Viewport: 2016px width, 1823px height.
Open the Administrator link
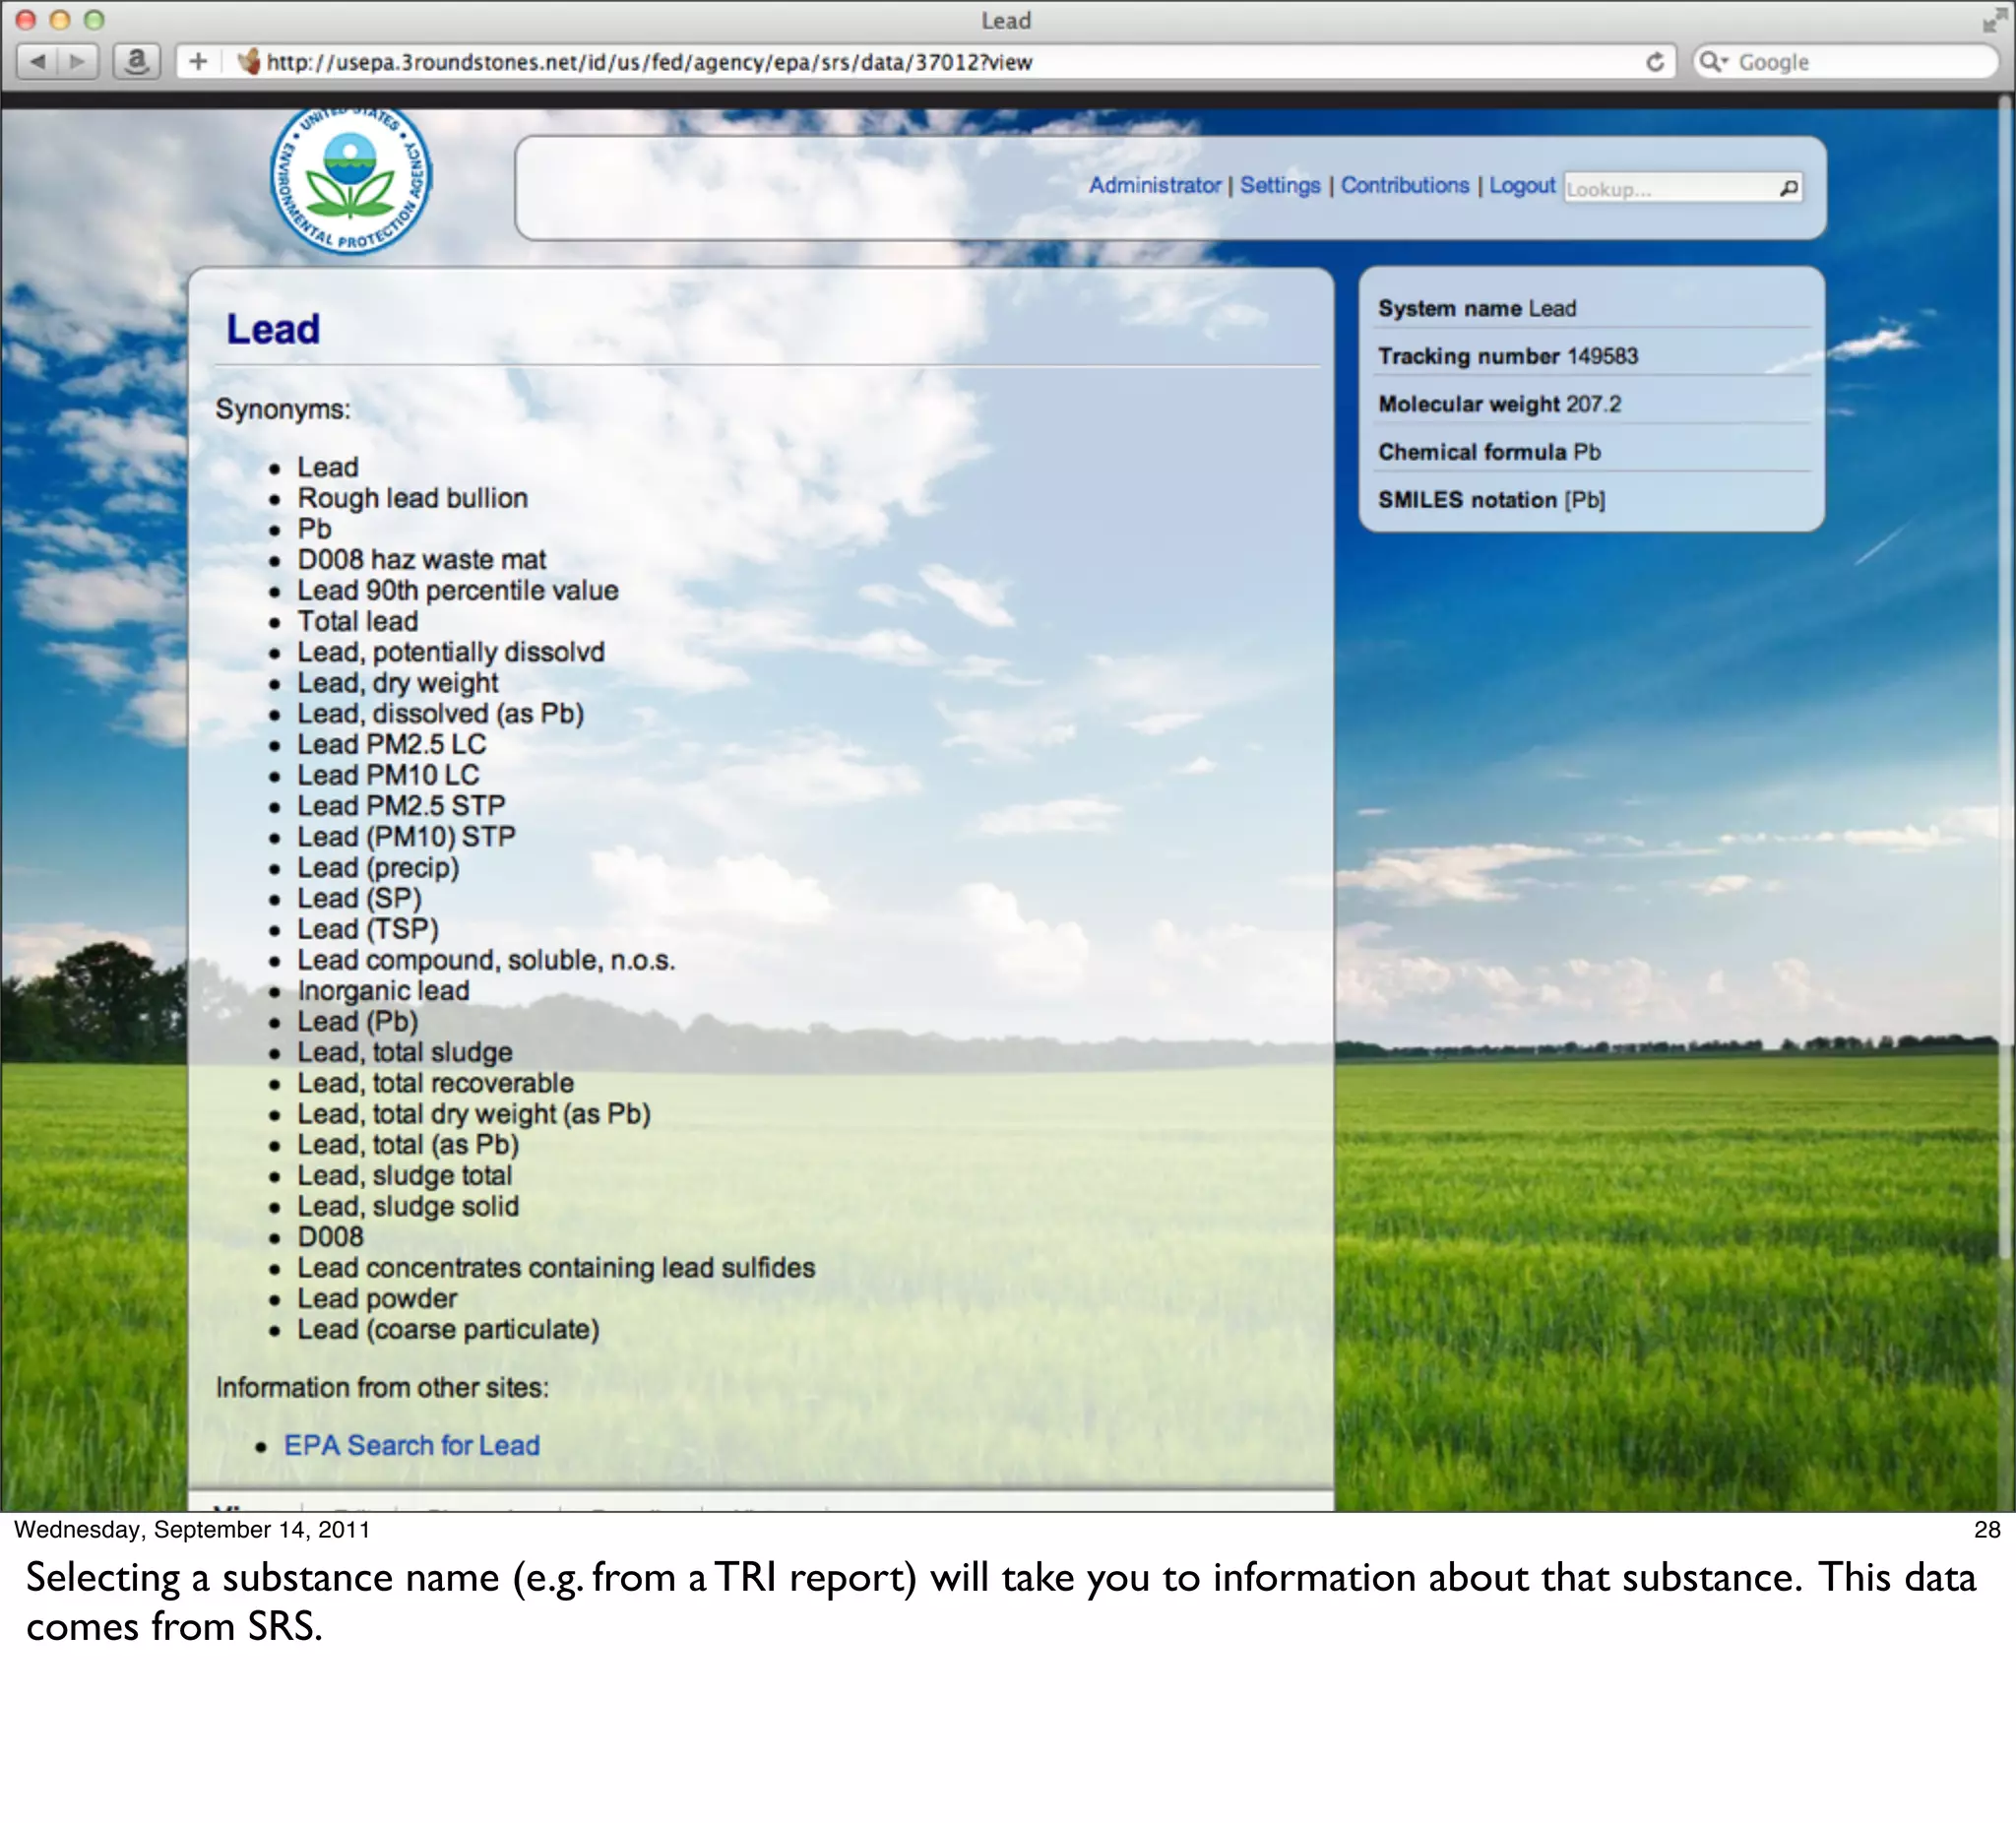coord(1154,186)
